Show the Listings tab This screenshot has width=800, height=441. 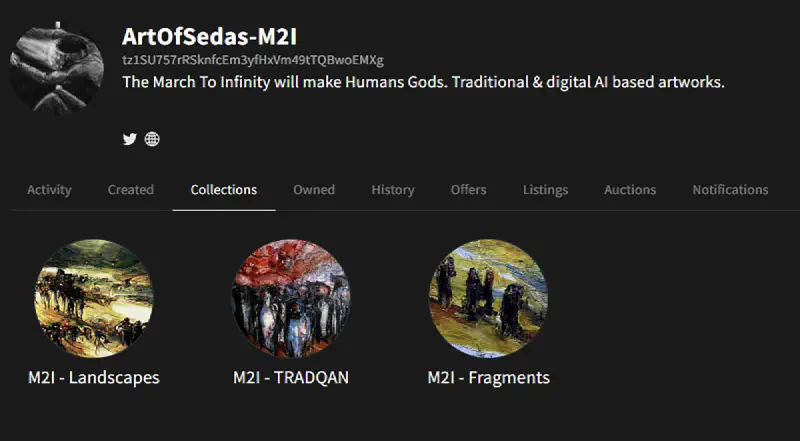tap(545, 190)
